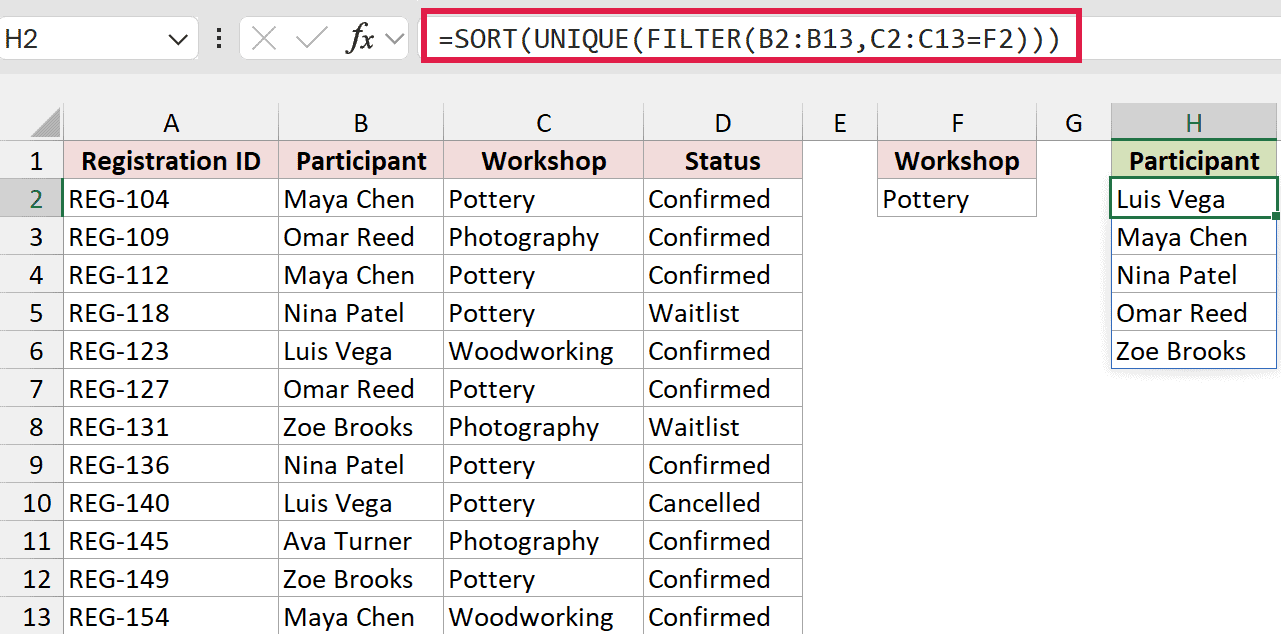Select row 7 header
Image resolution: width=1281 pixels, height=634 pixels.
(x=32, y=389)
